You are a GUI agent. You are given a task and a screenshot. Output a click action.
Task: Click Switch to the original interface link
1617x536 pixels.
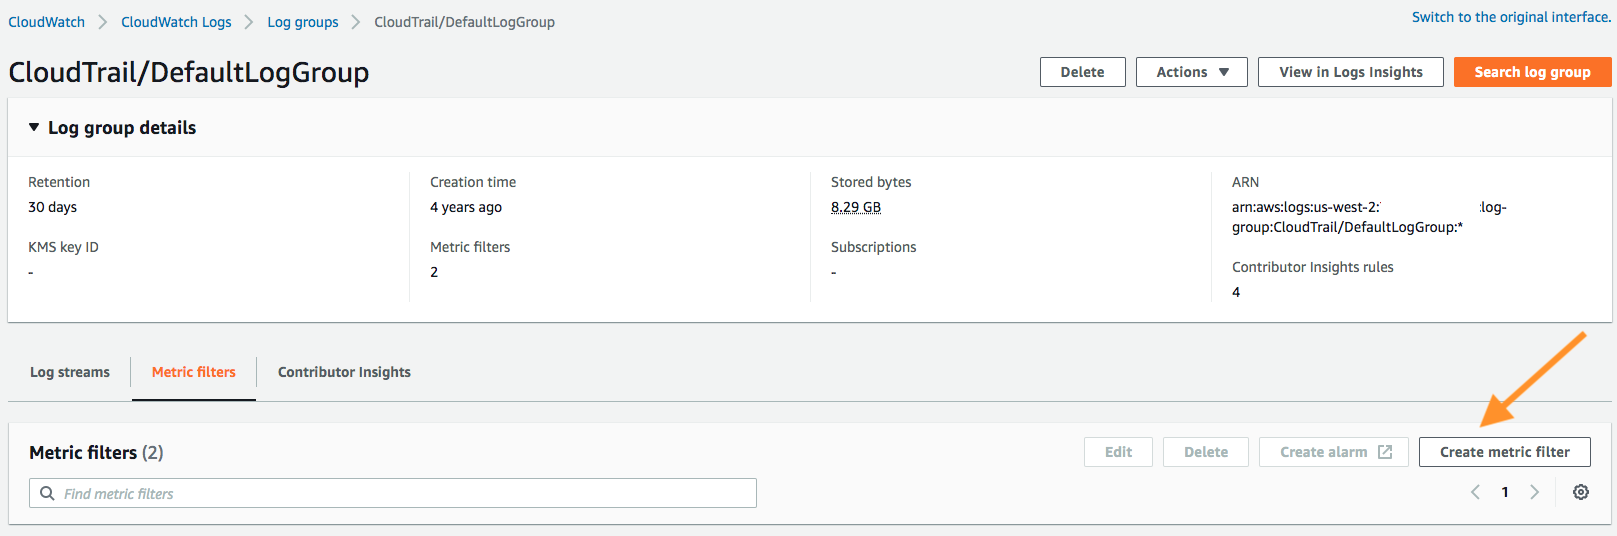1511,17
